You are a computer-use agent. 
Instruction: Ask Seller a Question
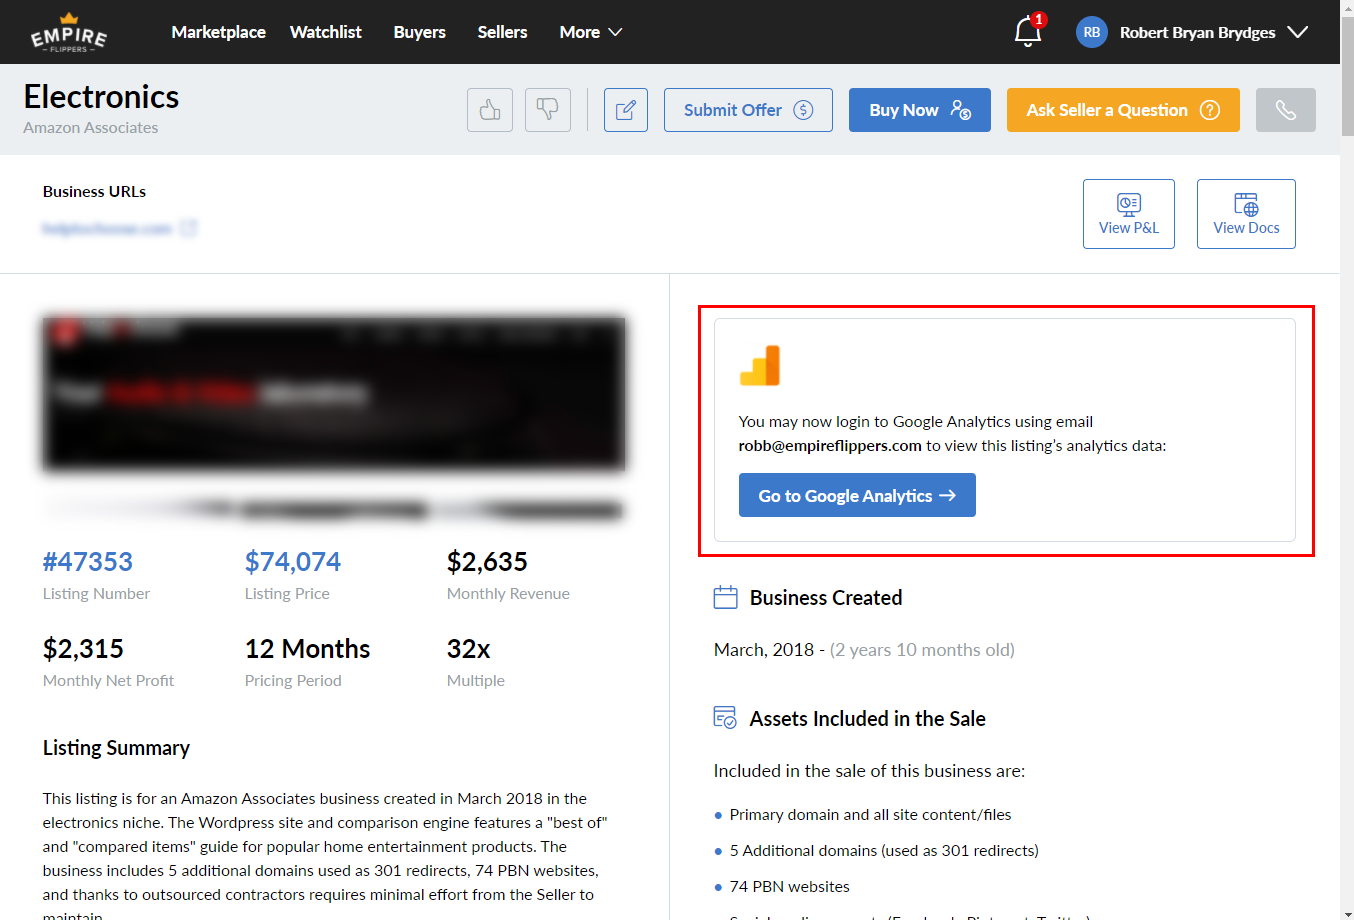1123,110
